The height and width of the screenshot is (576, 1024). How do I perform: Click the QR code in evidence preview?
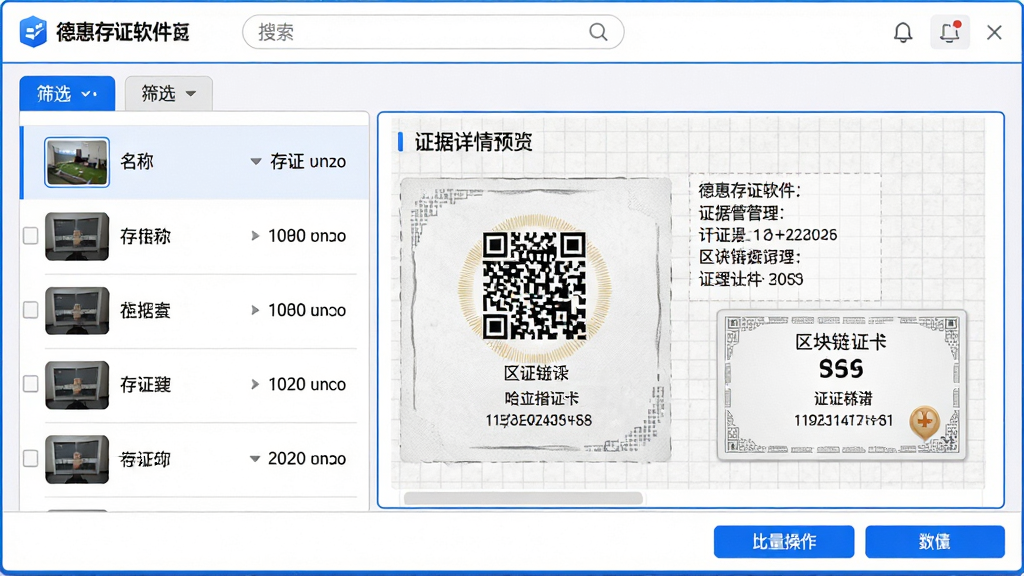pyautogui.click(x=534, y=285)
